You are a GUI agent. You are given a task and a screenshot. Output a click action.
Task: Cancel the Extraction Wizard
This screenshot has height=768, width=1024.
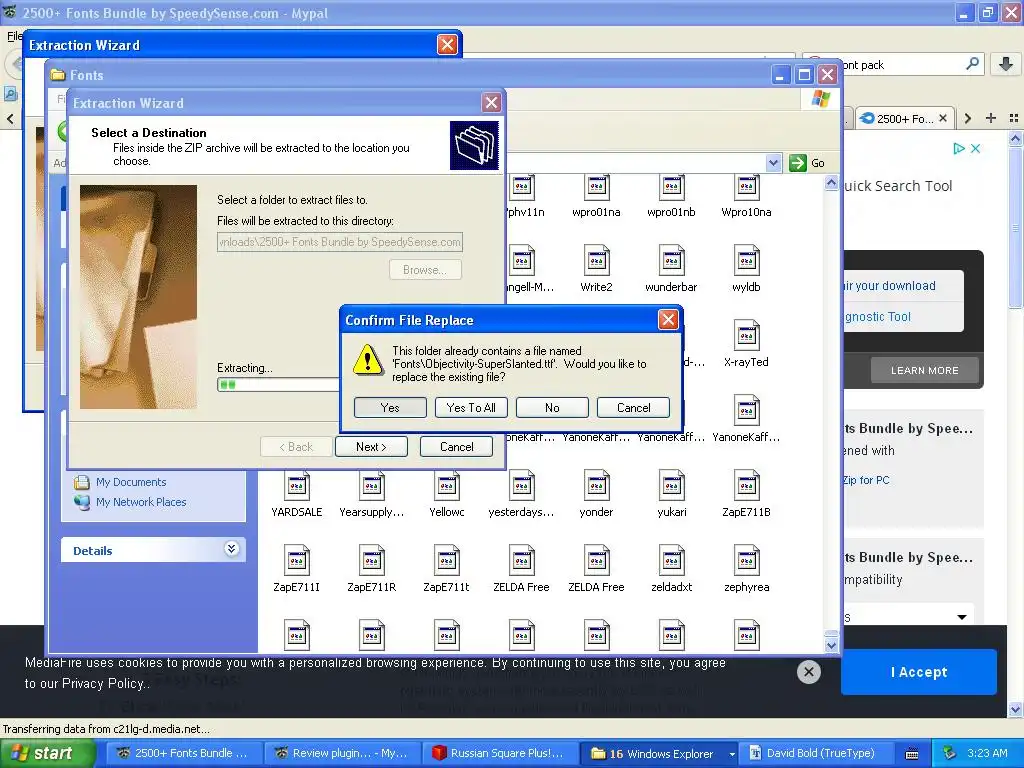point(456,447)
